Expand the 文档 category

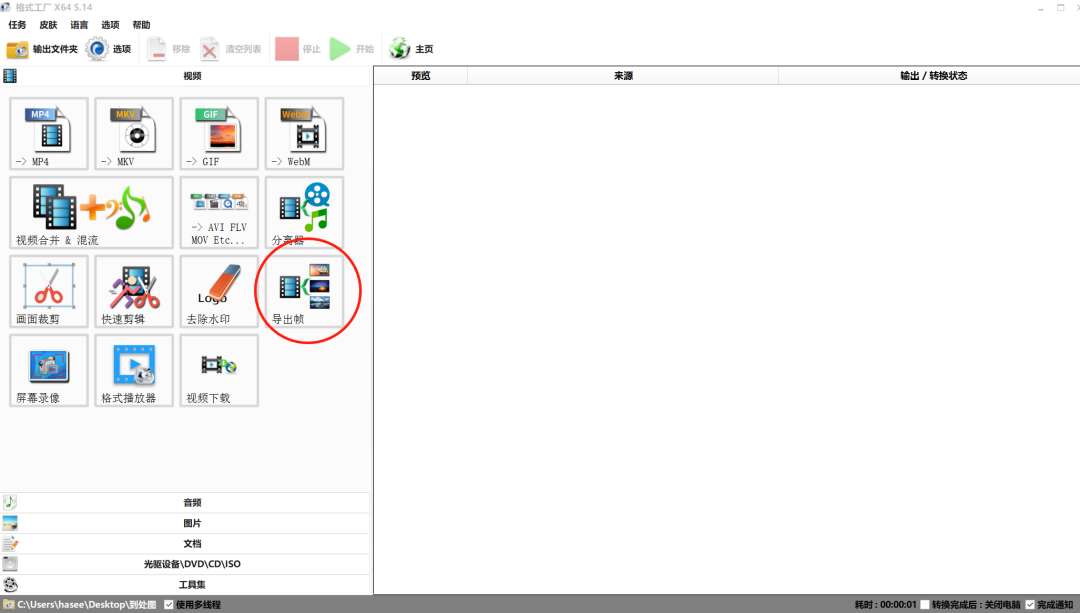[x=185, y=543]
